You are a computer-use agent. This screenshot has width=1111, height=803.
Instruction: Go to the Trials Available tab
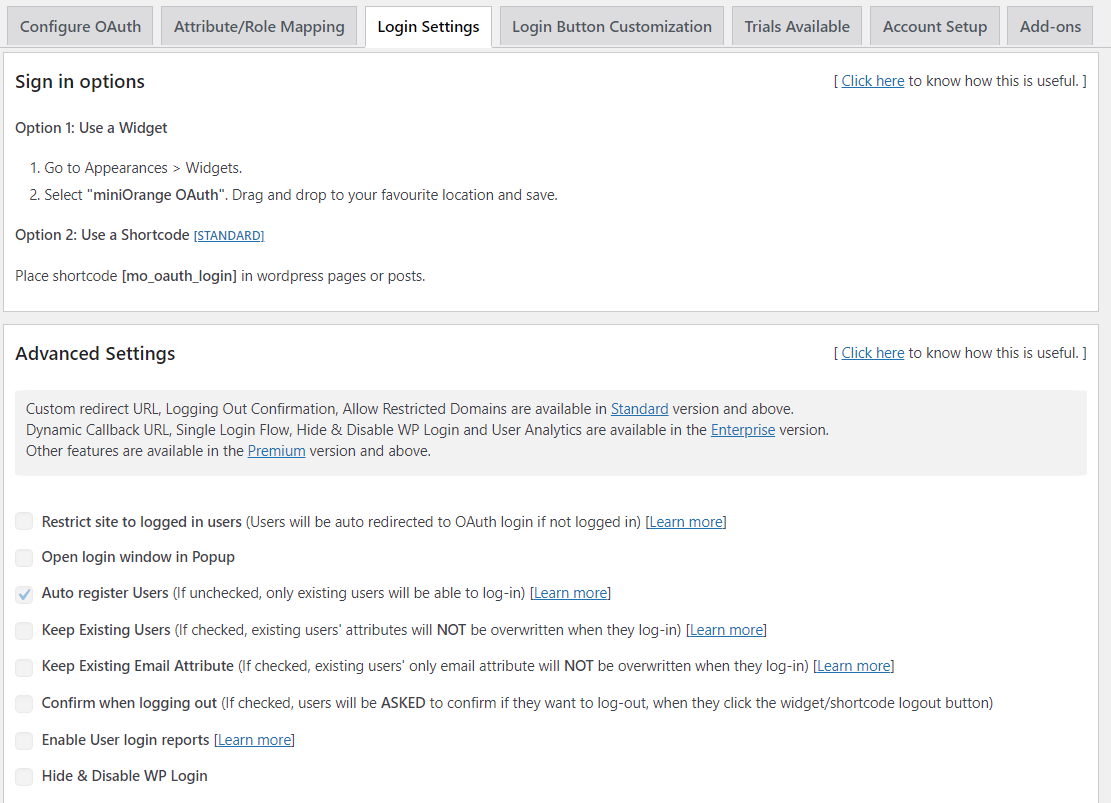pos(796,27)
